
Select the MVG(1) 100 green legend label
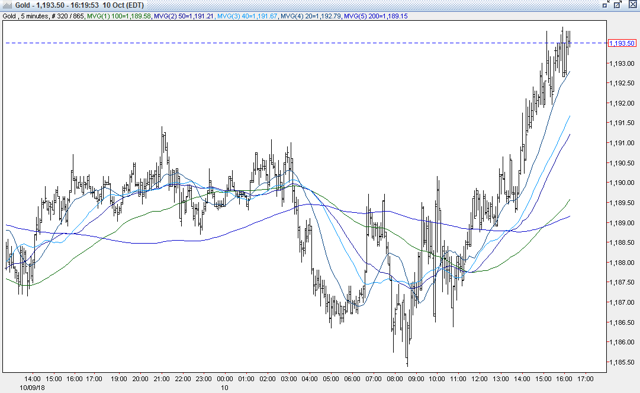tap(119, 16)
